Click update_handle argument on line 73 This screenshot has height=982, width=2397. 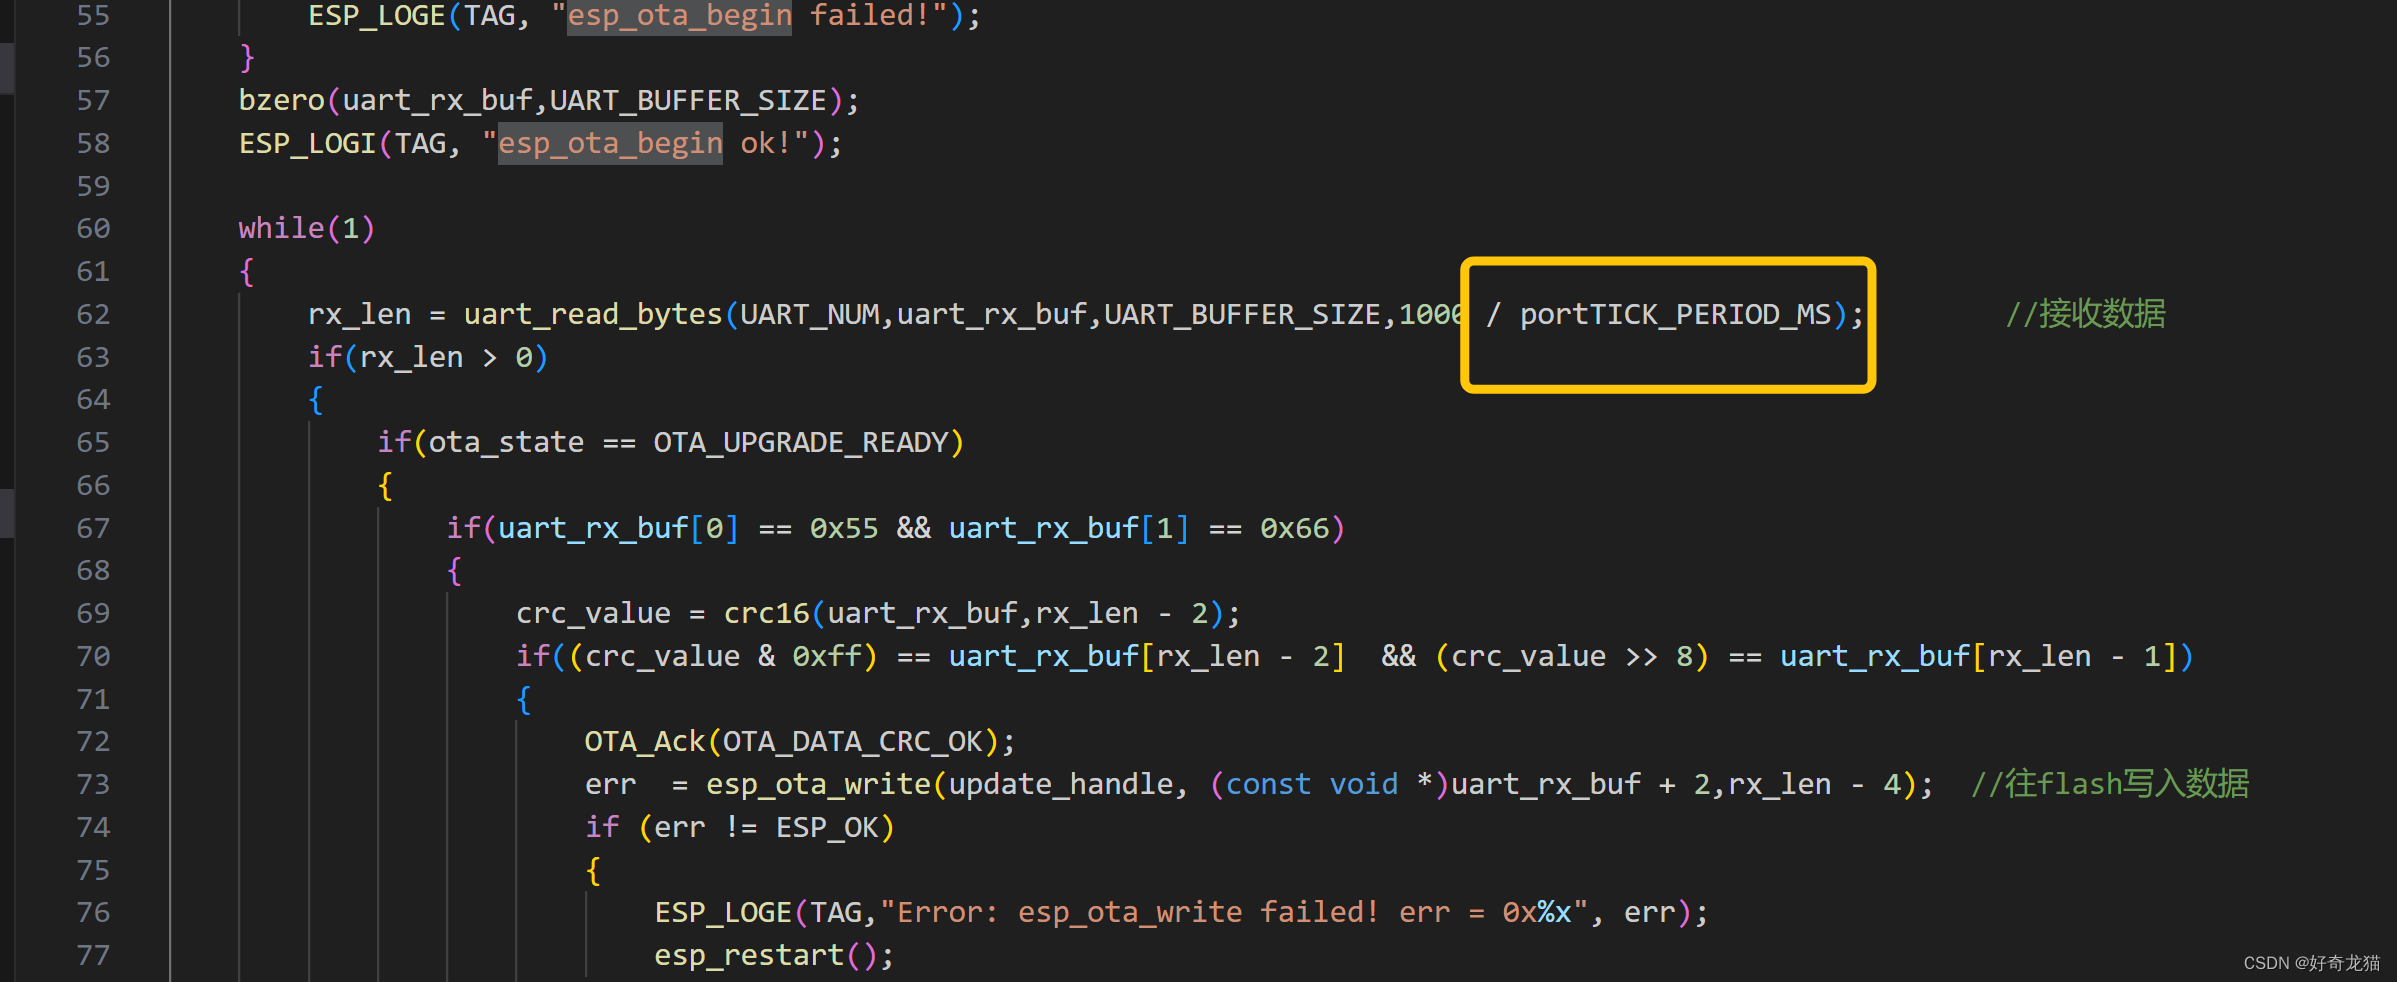click(x=1061, y=785)
